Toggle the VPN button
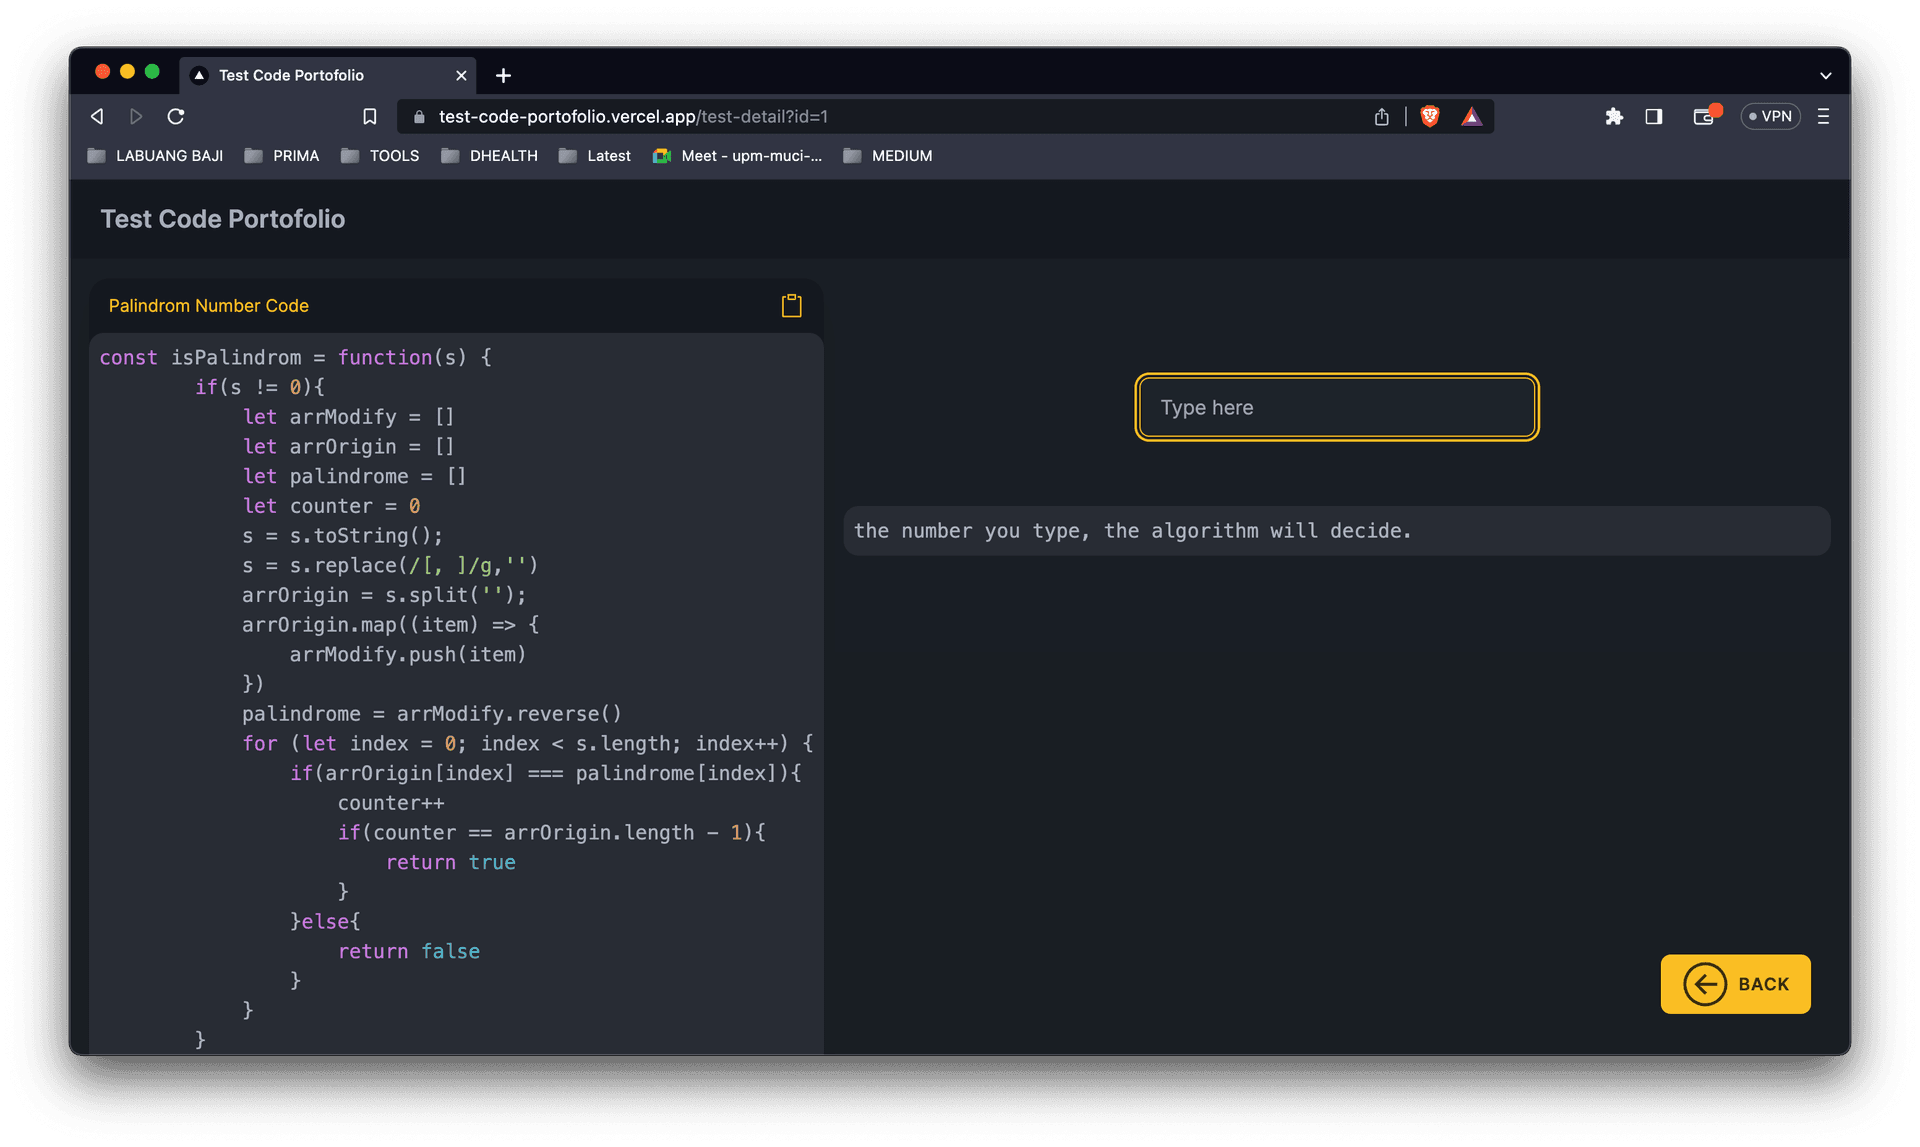Viewport: 1920px width, 1147px height. tap(1770, 117)
